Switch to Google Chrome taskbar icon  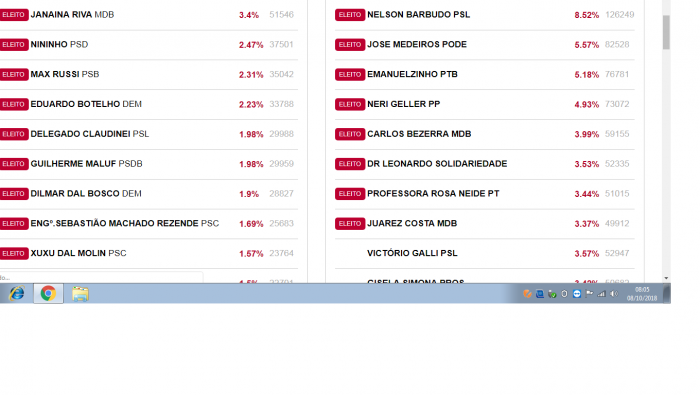48,293
